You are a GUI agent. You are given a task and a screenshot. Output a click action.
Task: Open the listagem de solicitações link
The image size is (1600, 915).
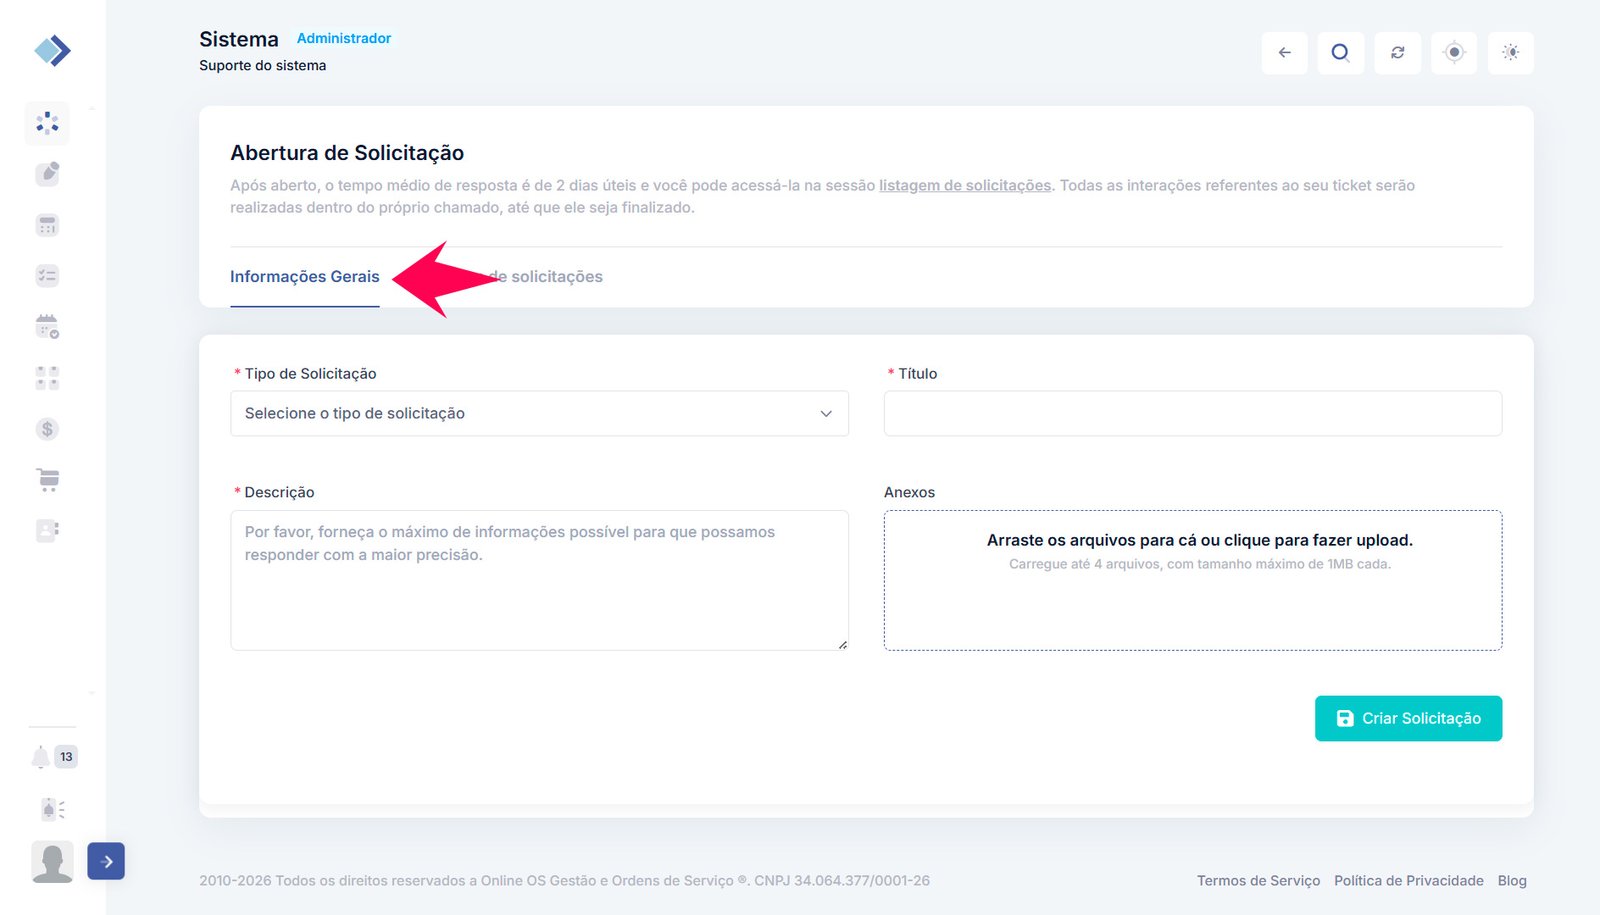point(965,186)
